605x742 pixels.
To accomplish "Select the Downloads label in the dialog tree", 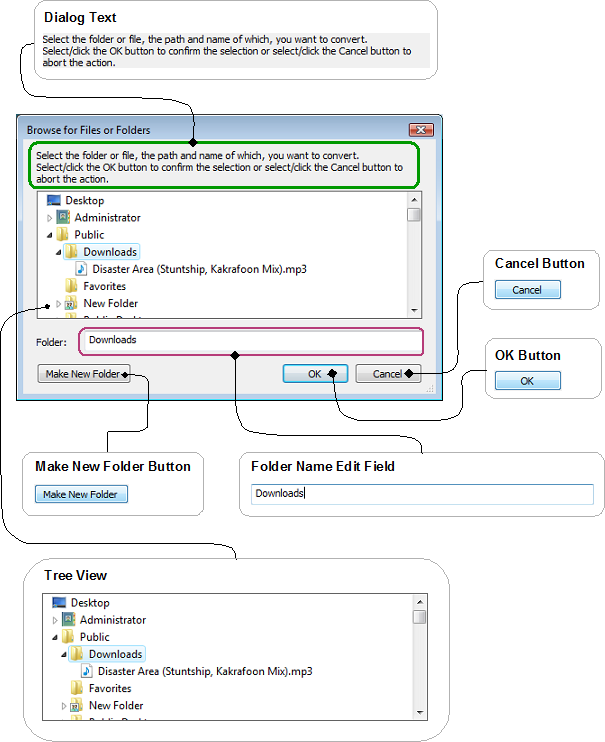I will pyautogui.click(x=110, y=252).
